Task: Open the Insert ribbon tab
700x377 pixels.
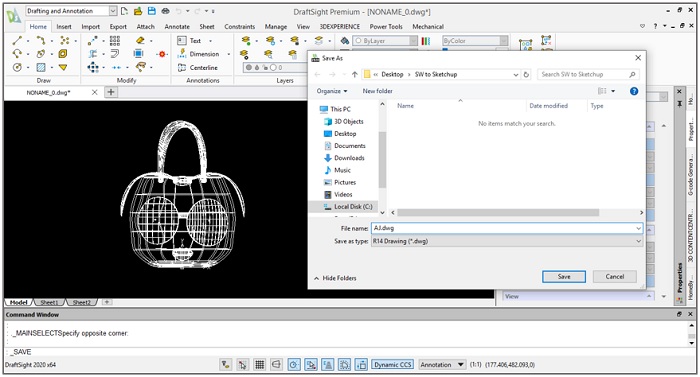Action: click(x=64, y=27)
